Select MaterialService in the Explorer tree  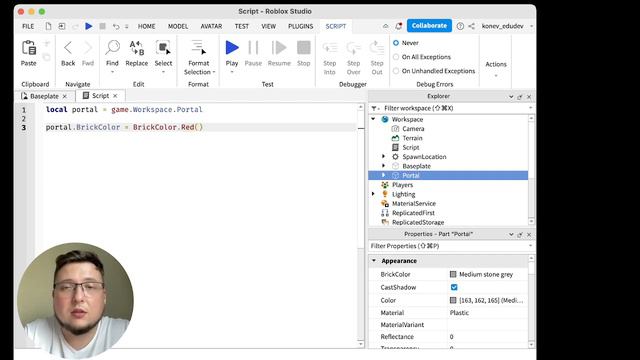click(413, 203)
